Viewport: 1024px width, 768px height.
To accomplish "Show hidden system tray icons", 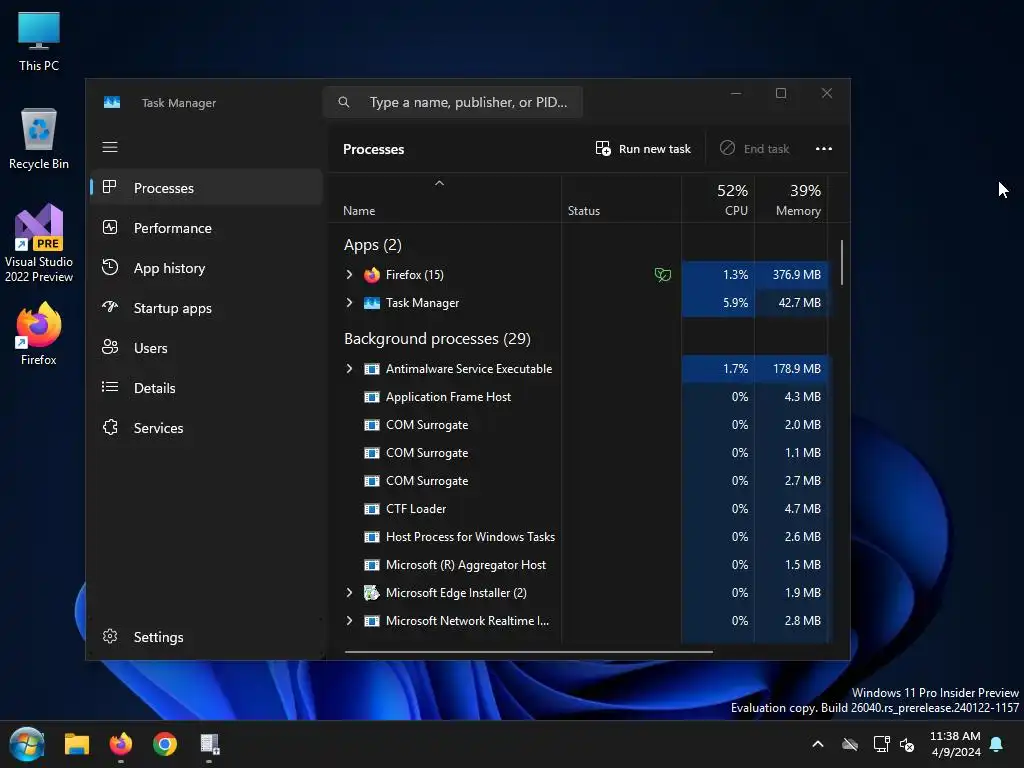I will point(818,744).
